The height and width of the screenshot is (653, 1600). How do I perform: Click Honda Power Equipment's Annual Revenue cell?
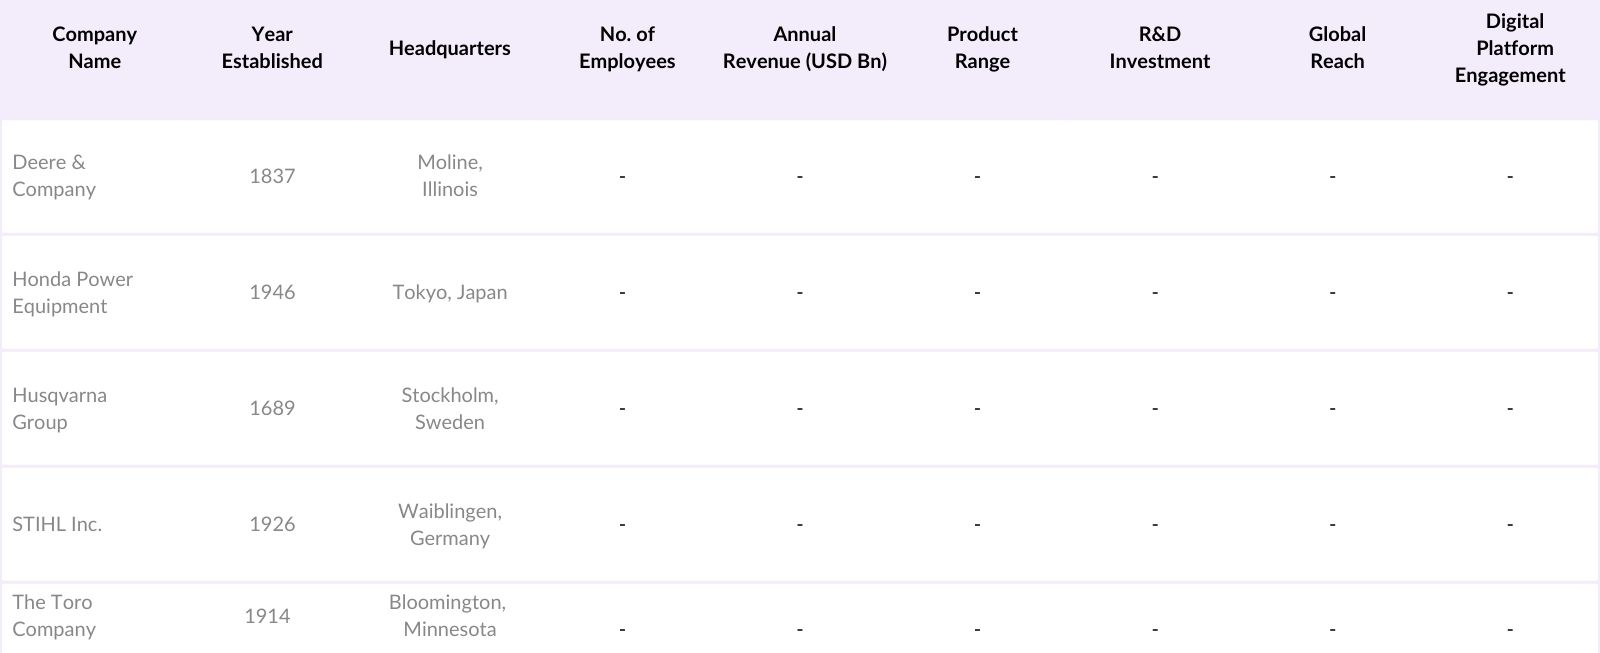[x=800, y=292]
